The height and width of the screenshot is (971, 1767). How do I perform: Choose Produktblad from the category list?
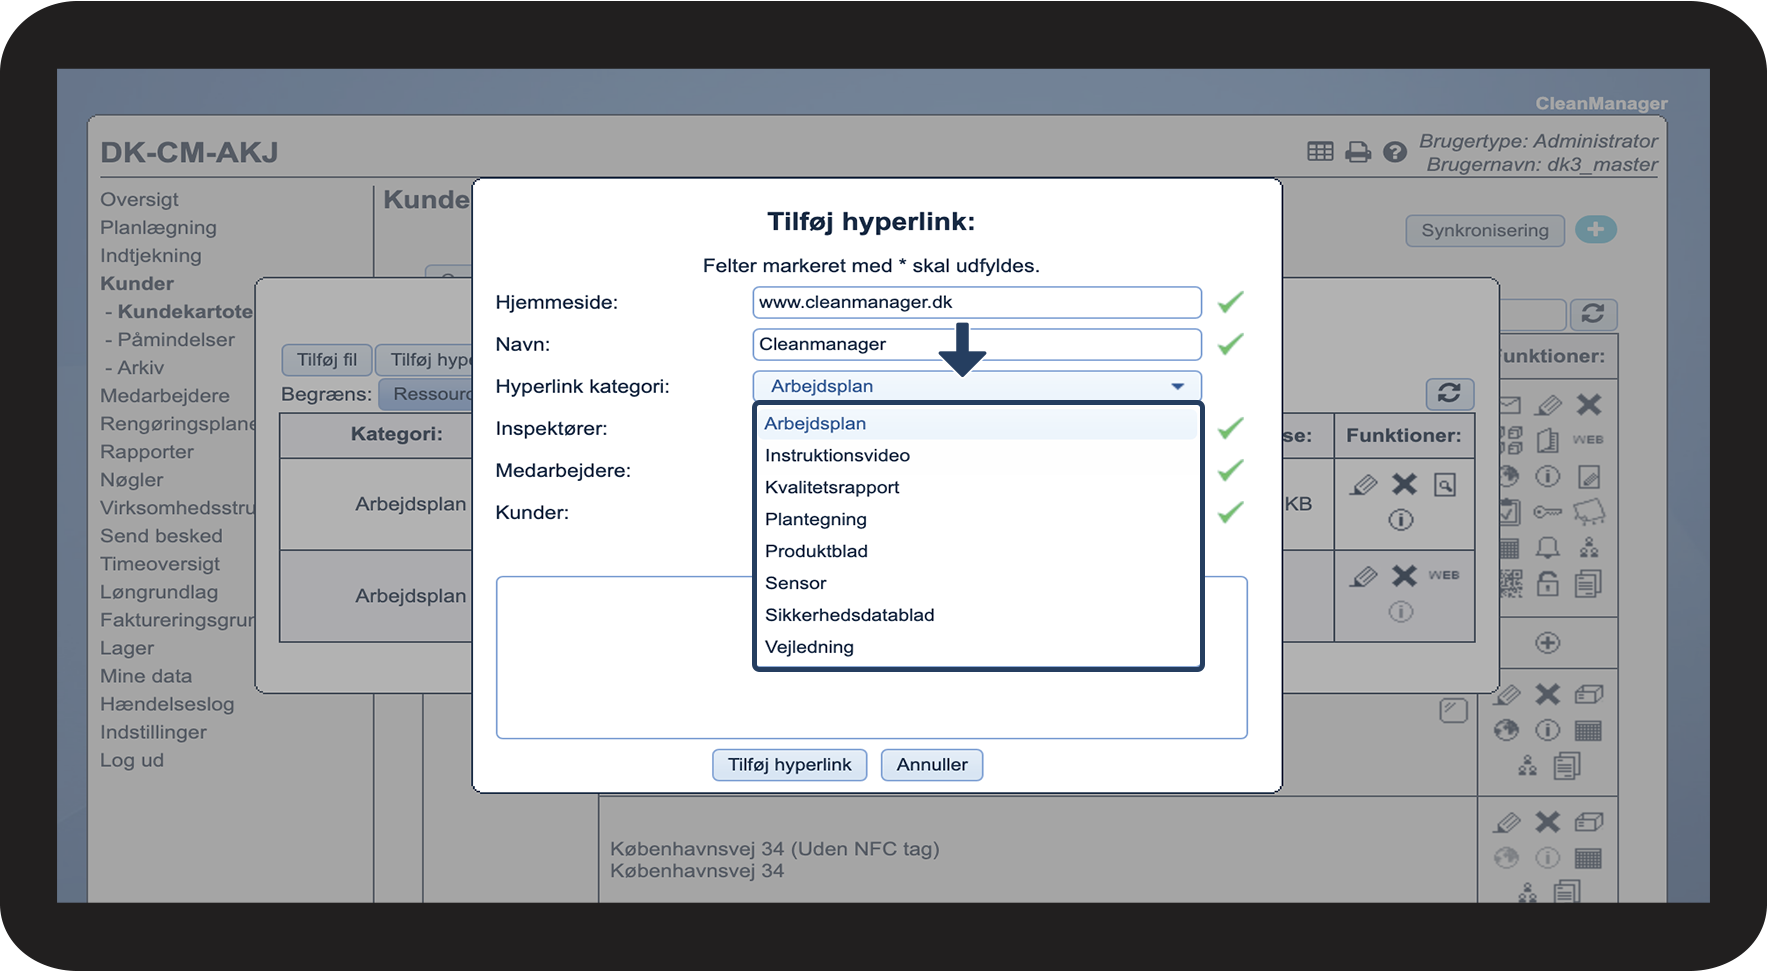coord(977,551)
